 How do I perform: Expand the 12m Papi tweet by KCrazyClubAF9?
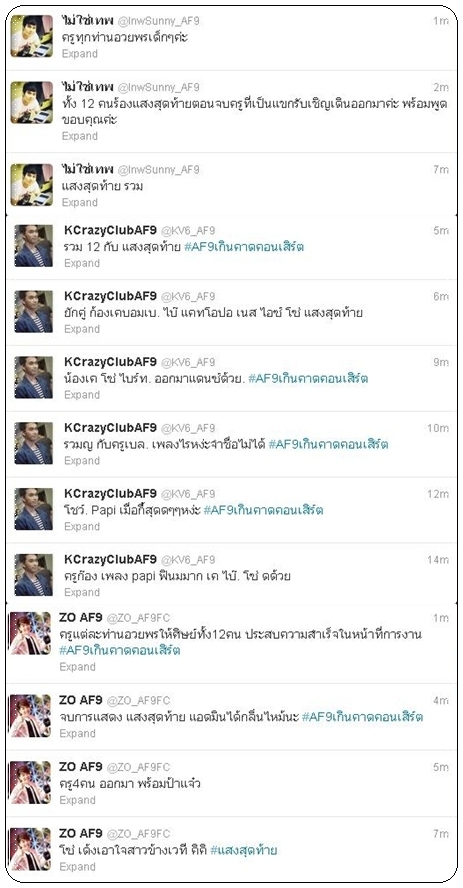coord(82,527)
